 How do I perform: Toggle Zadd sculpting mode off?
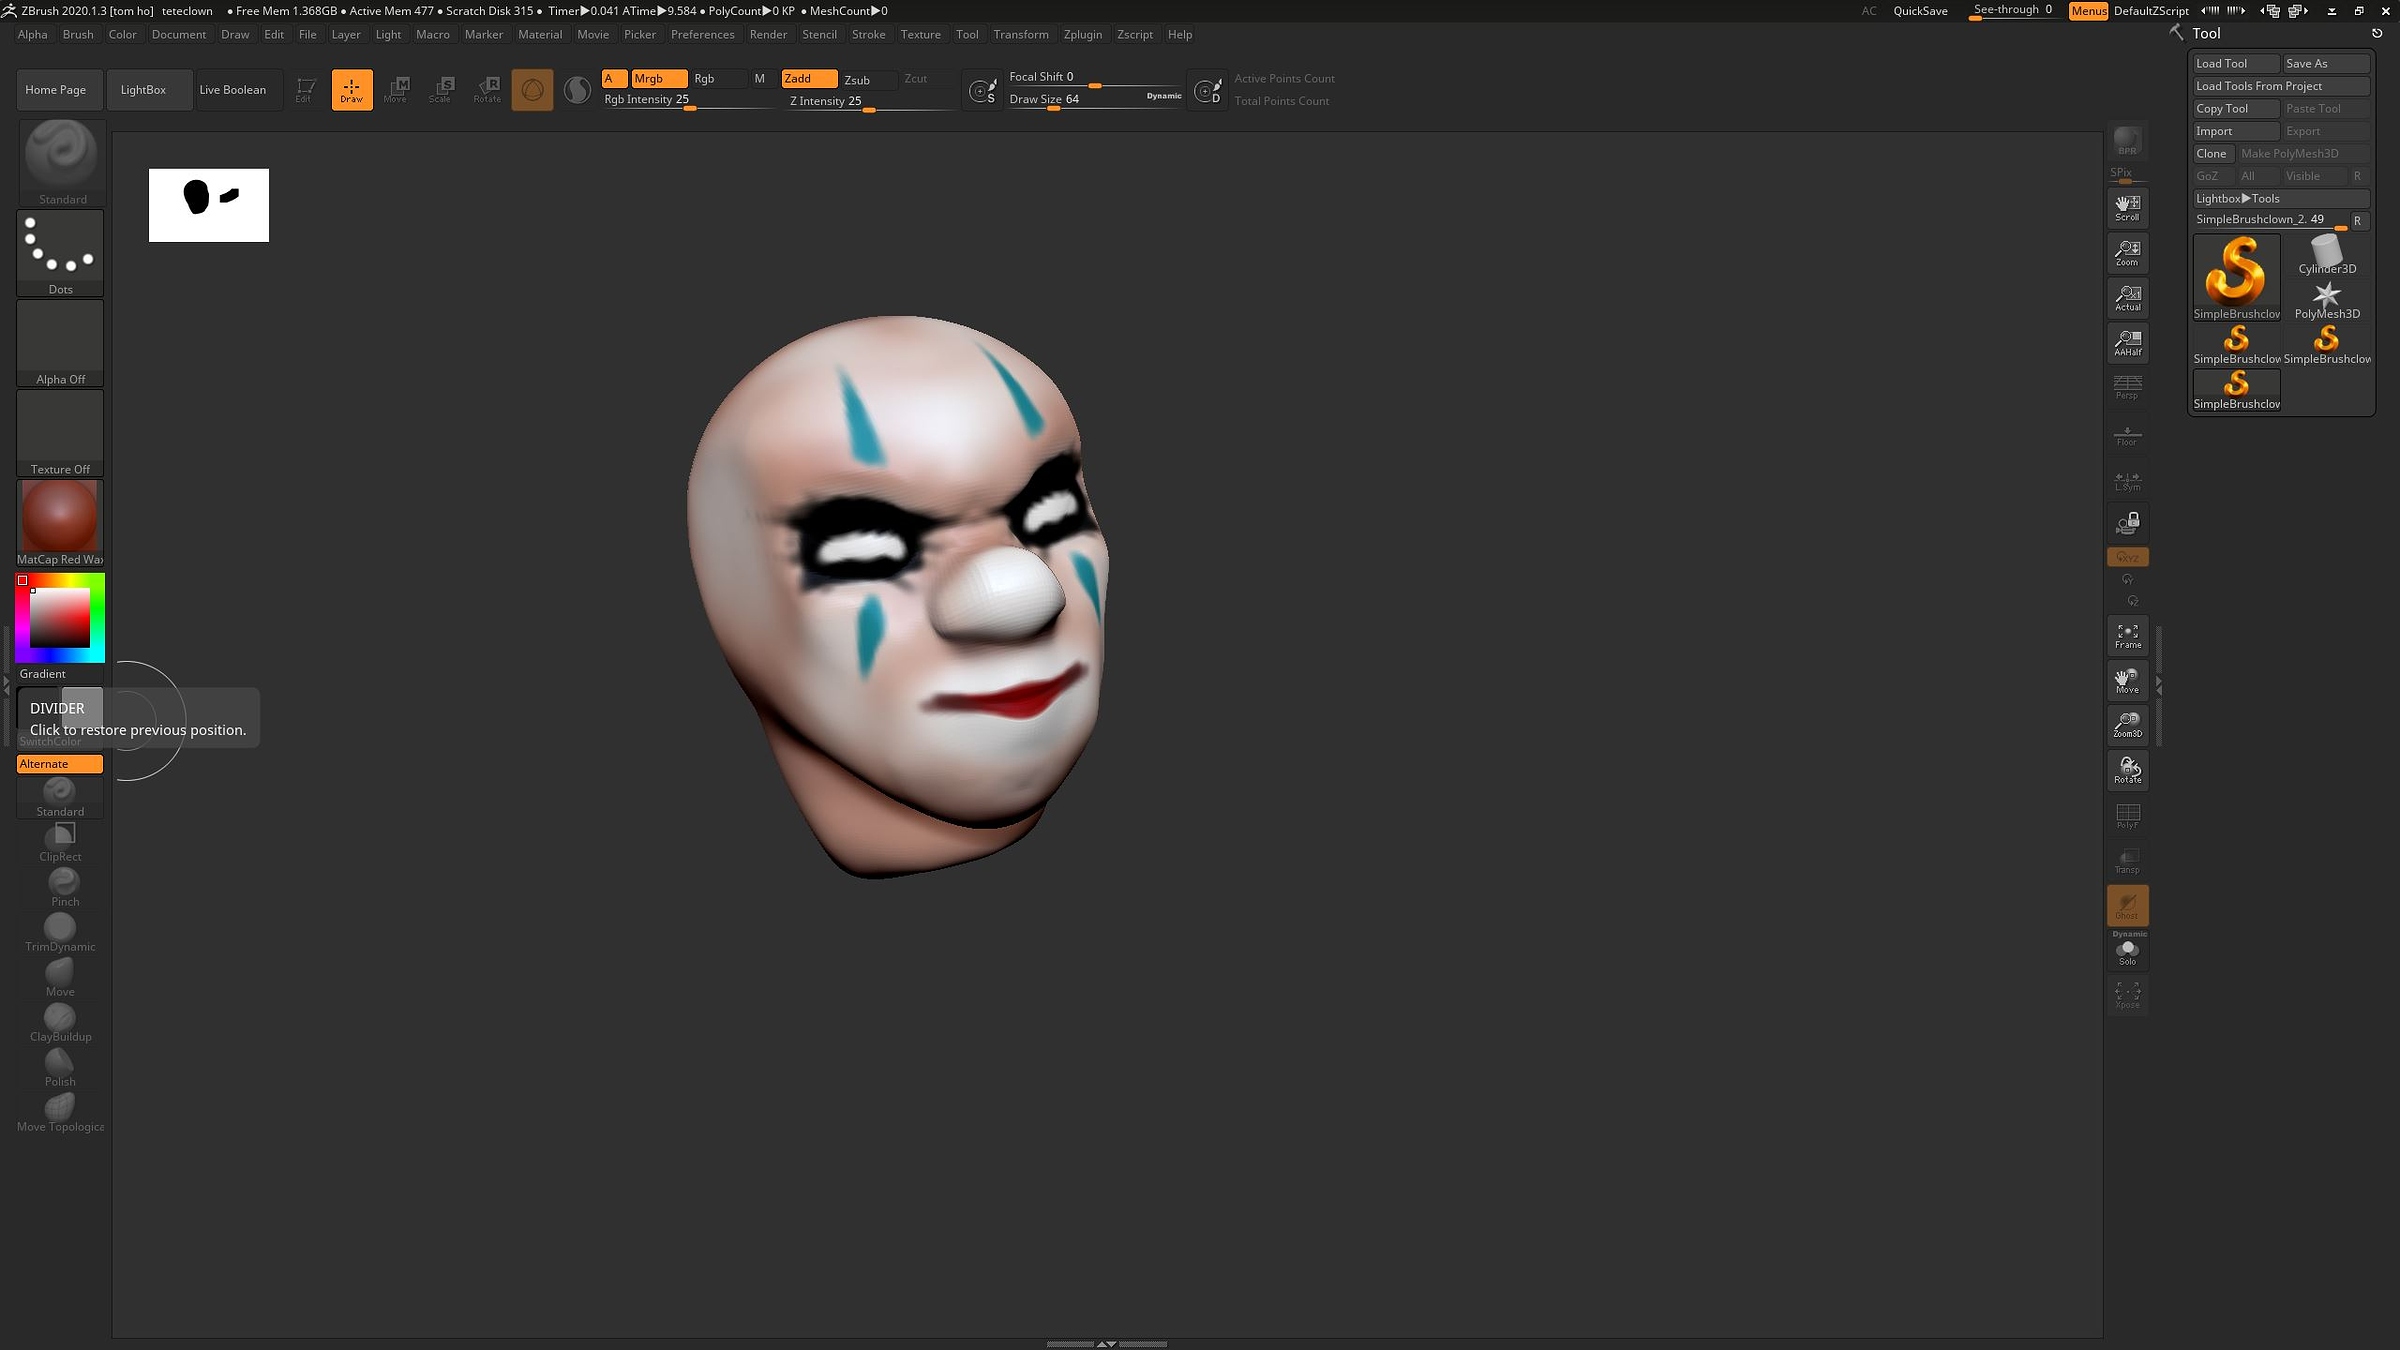(809, 78)
